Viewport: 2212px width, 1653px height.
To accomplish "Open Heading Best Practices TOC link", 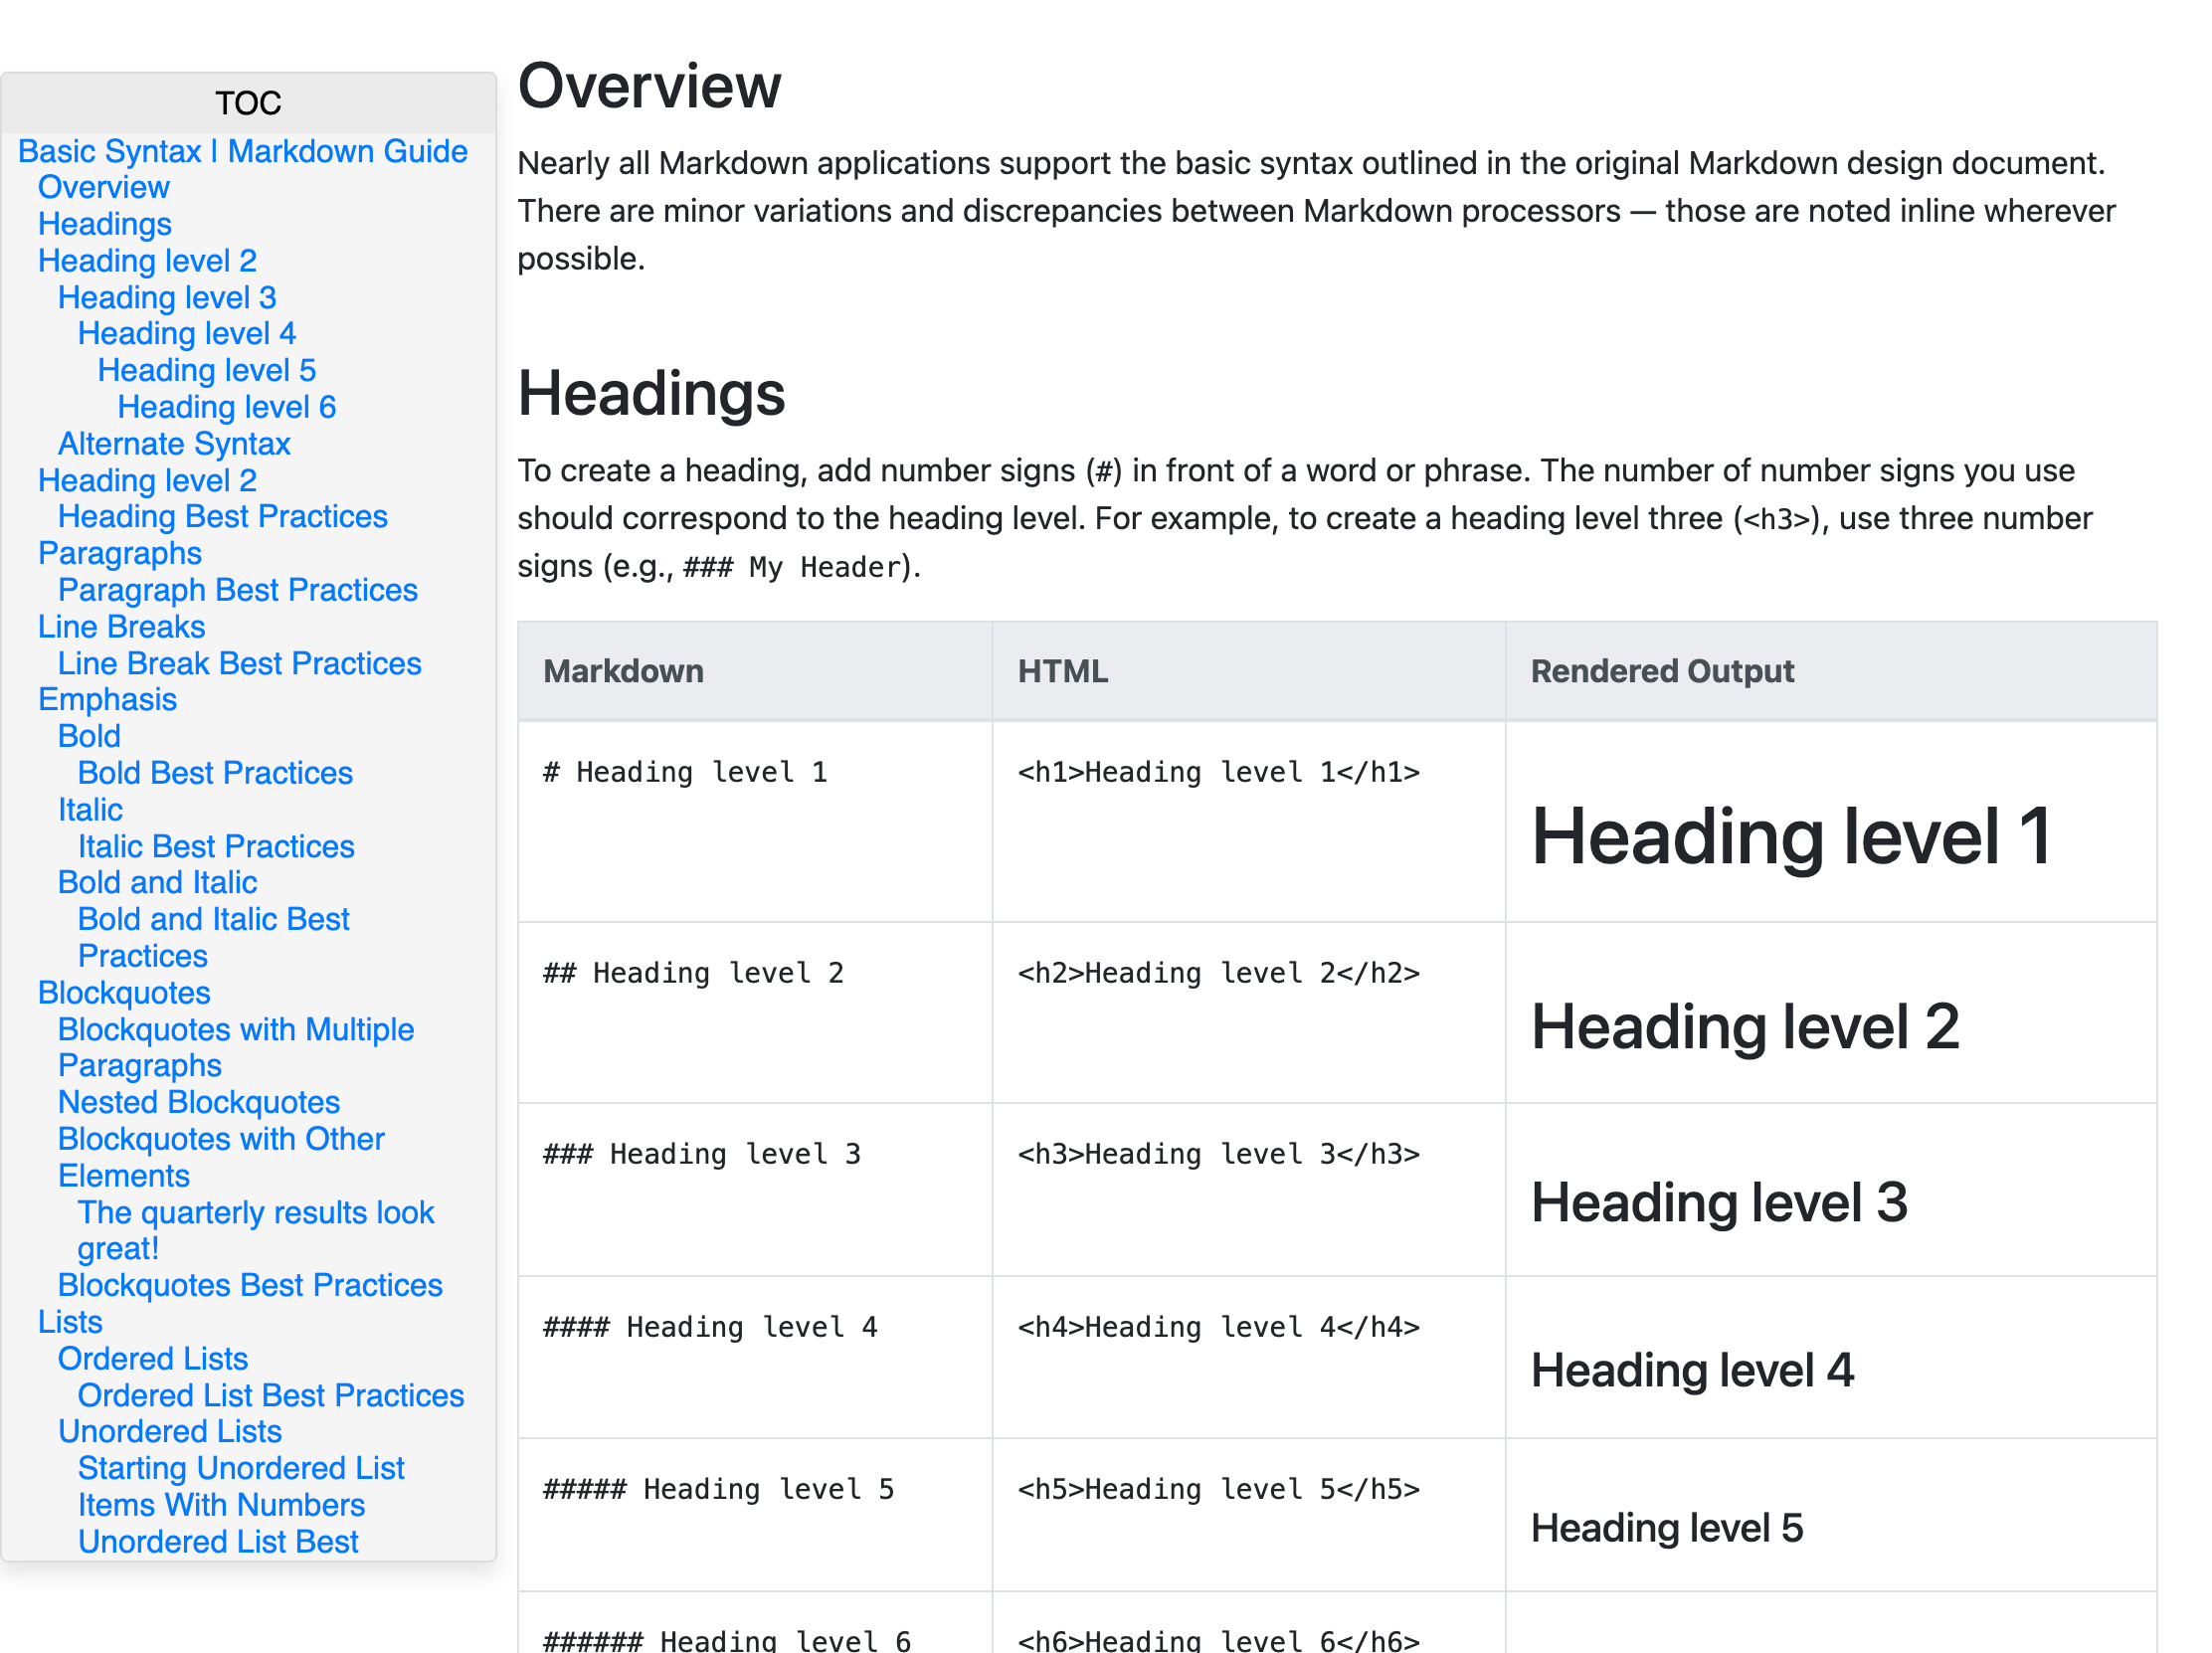I will point(222,517).
